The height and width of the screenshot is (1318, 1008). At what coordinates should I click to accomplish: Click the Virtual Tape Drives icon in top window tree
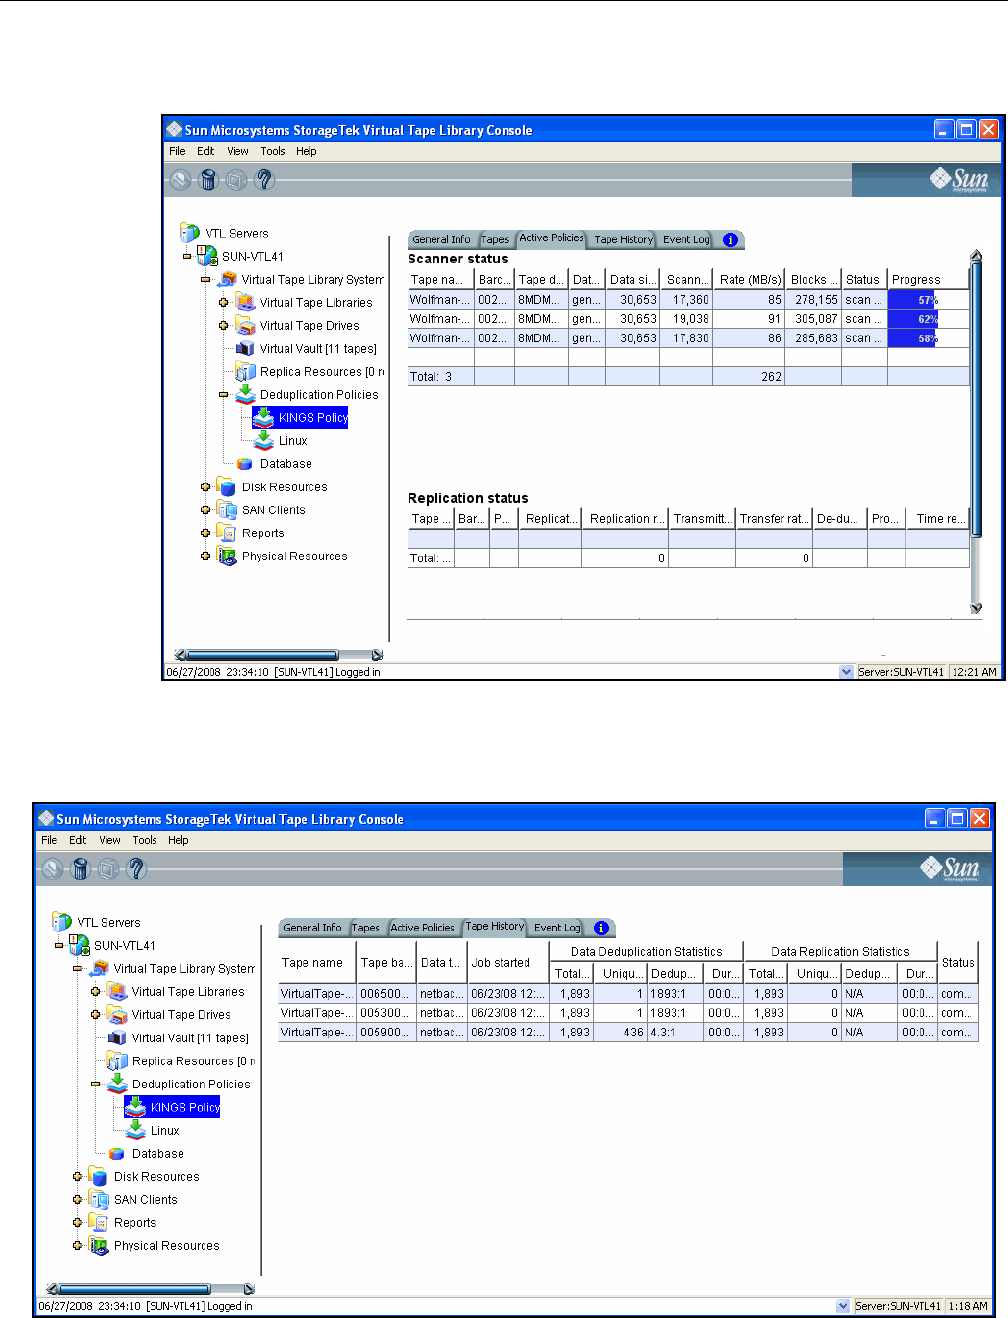tap(246, 325)
